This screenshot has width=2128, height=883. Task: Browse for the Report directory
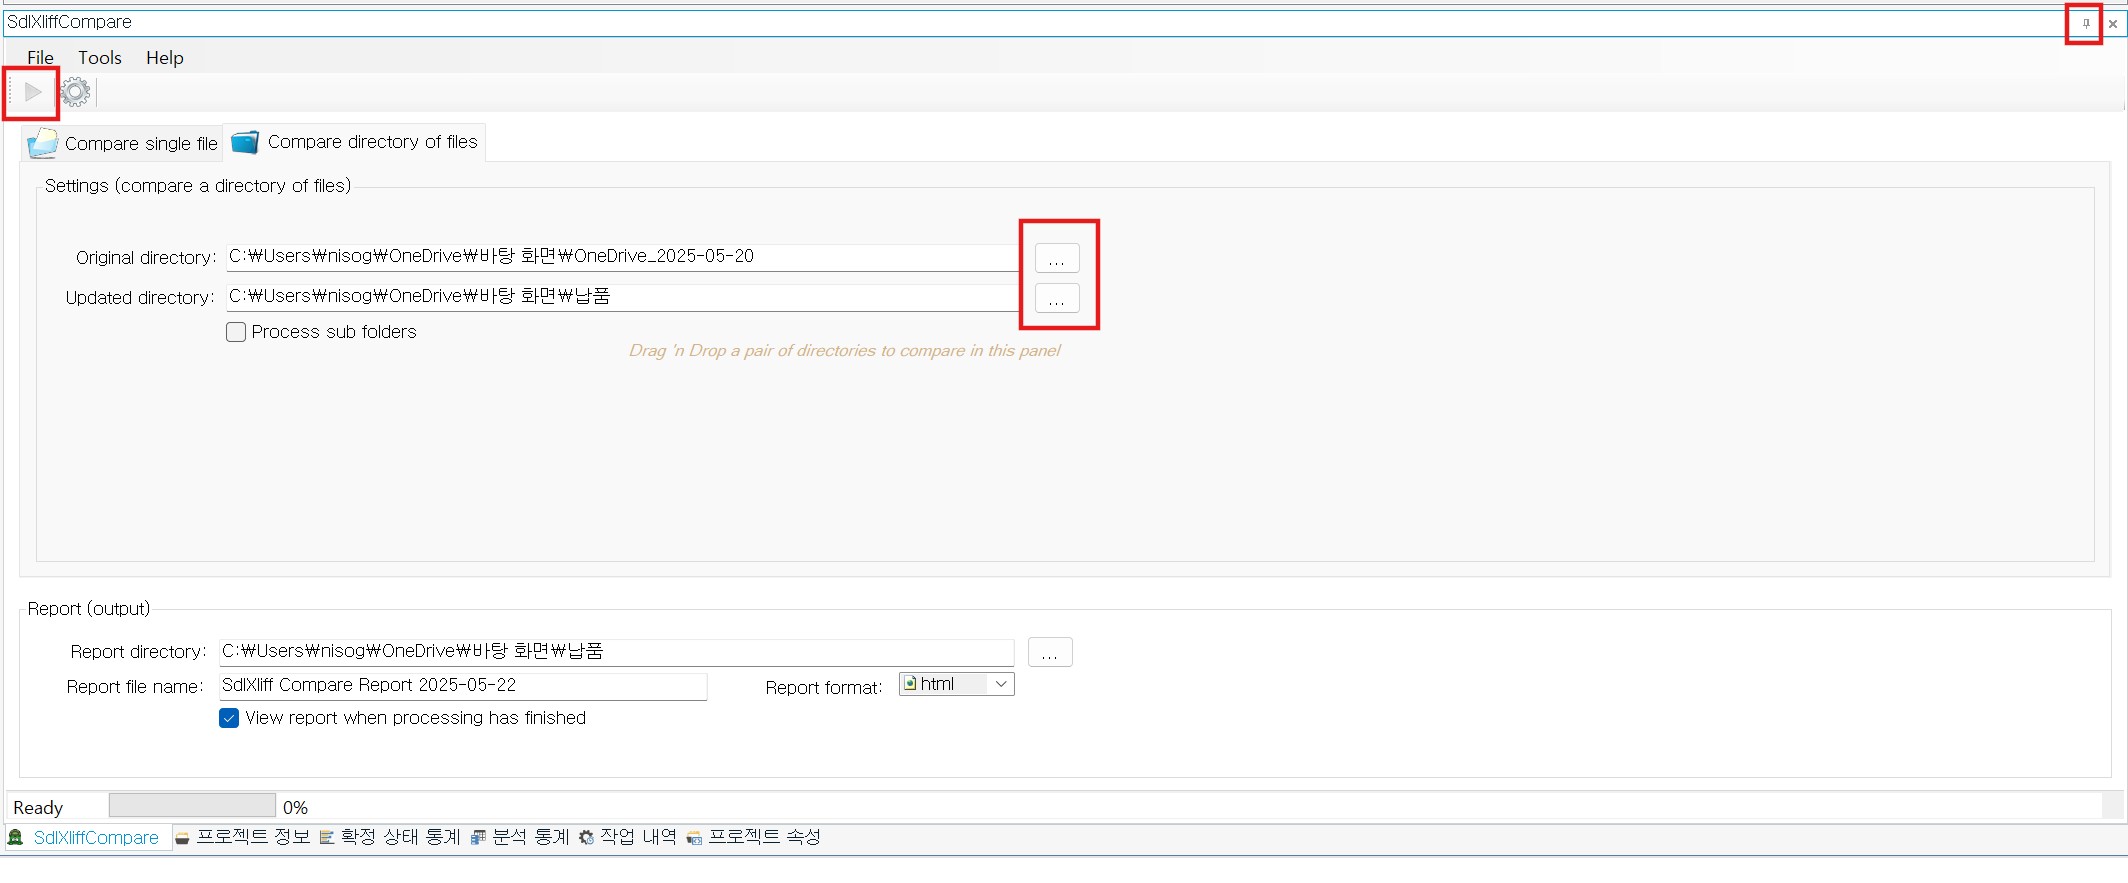tap(1050, 652)
